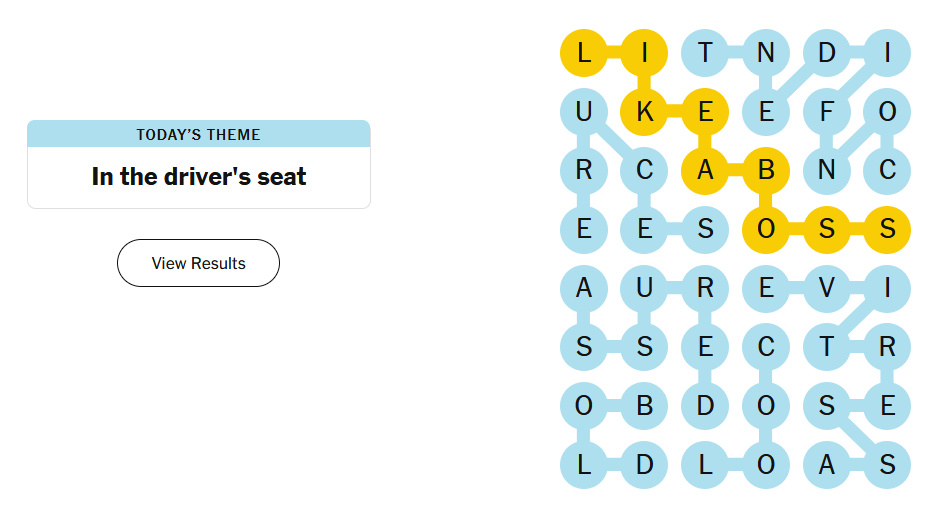Screen dimensions: 929x523
Task: Tap the blue letter V tile
Action: [x=826, y=288]
